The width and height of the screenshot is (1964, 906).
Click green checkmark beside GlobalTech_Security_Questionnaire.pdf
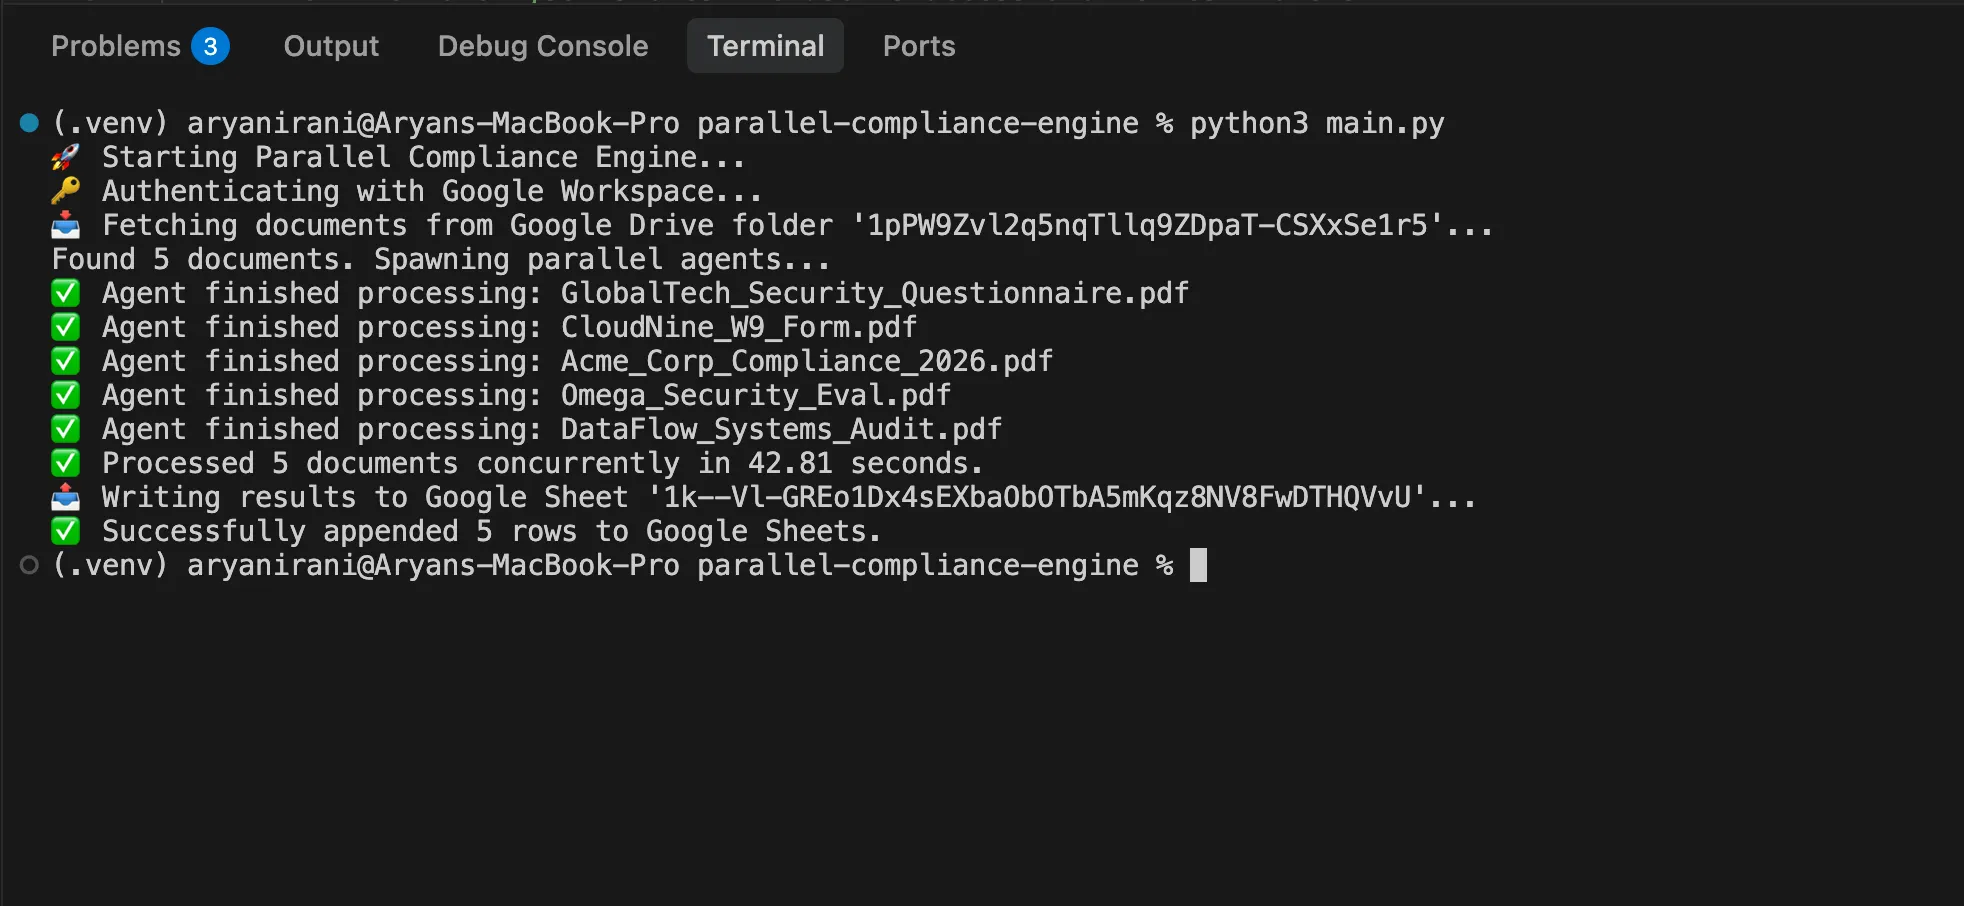pos(65,293)
